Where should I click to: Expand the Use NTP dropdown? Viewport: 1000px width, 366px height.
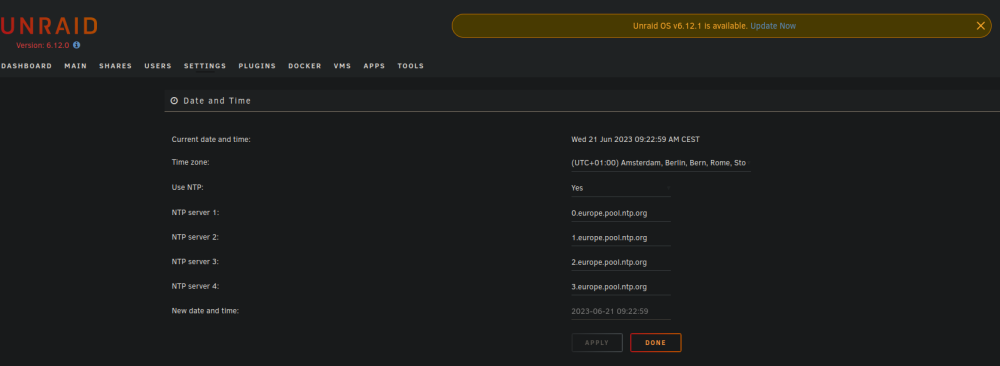(x=621, y=188)
